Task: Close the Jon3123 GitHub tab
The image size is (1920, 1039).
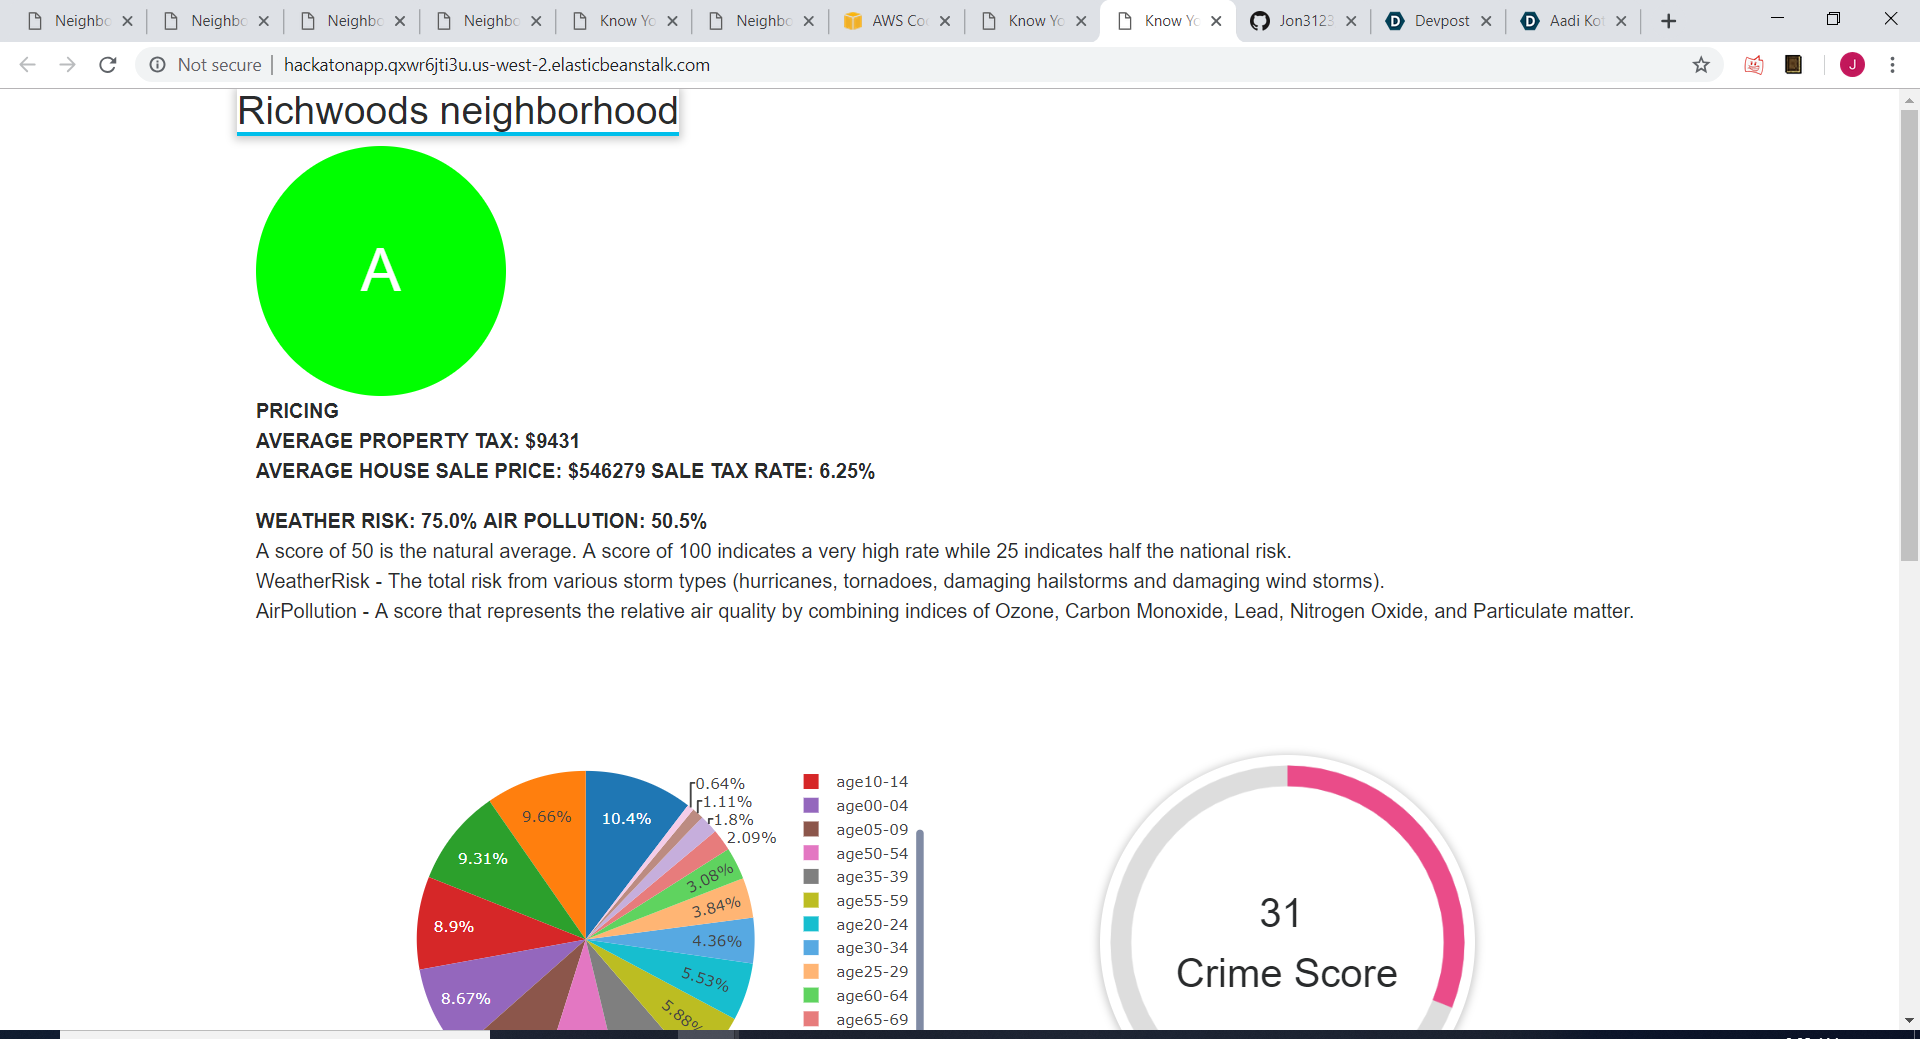Action: [x=1351, y=21]
